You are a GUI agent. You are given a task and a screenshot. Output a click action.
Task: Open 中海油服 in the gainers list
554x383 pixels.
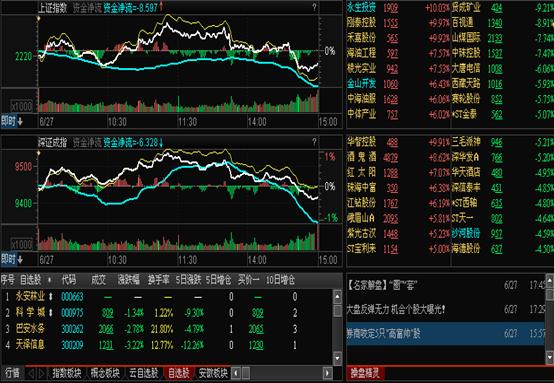(361, 99)
